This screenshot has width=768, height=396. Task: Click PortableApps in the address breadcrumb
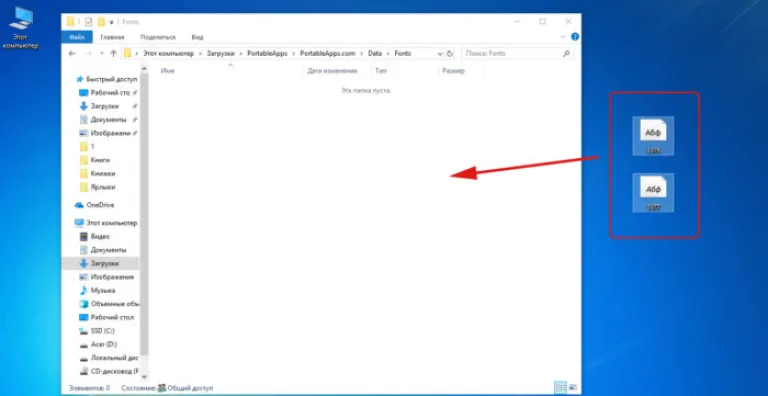tap(267, 53)
